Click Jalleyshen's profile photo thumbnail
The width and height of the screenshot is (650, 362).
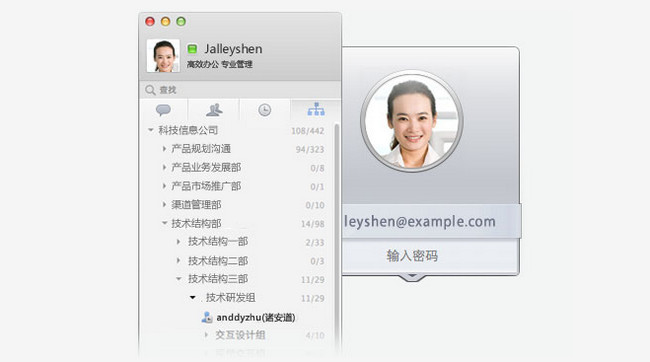[x=163, y=56]
